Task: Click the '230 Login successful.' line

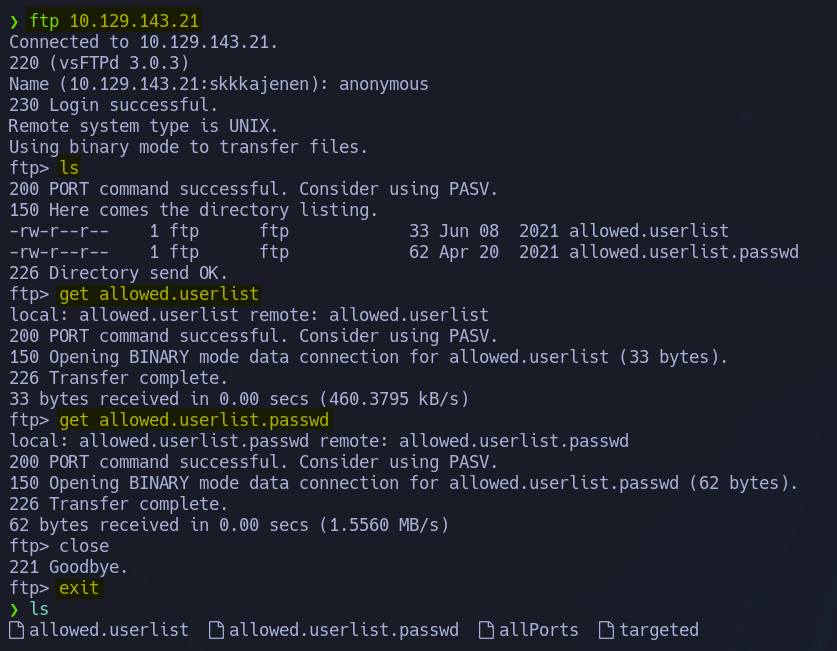Action: click(x=113, y=105)
